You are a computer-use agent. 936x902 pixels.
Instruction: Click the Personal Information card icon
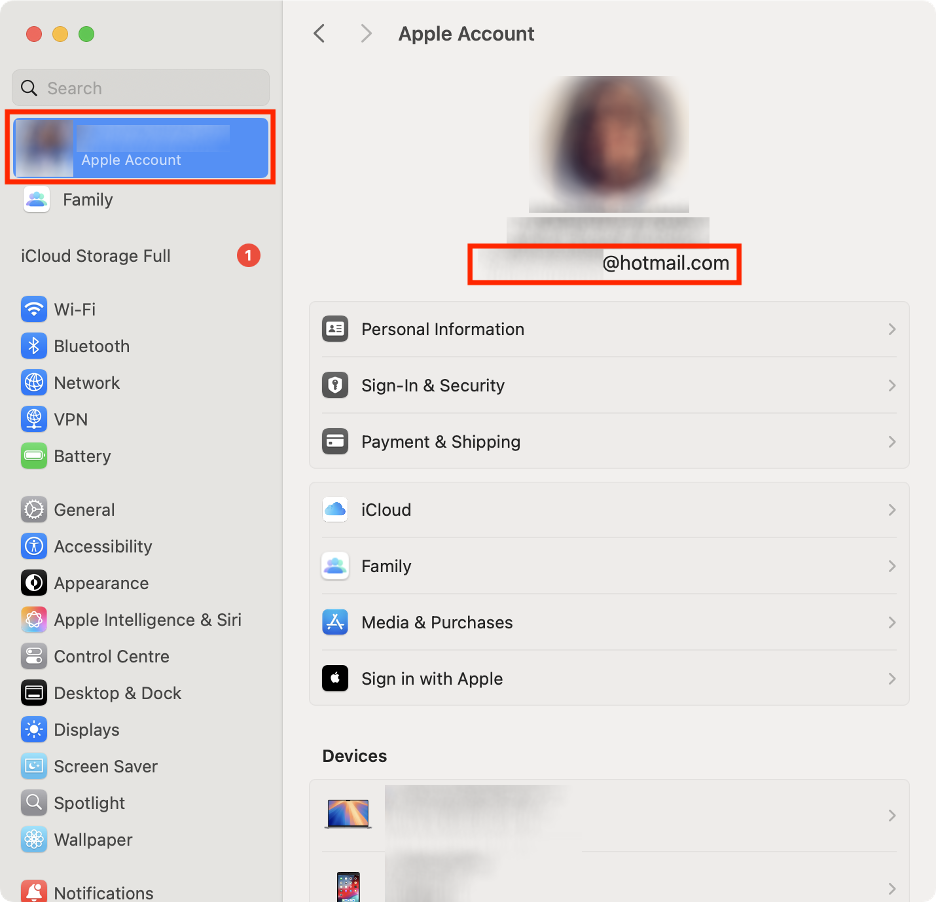pyautogui.click(x=335, y=329)
